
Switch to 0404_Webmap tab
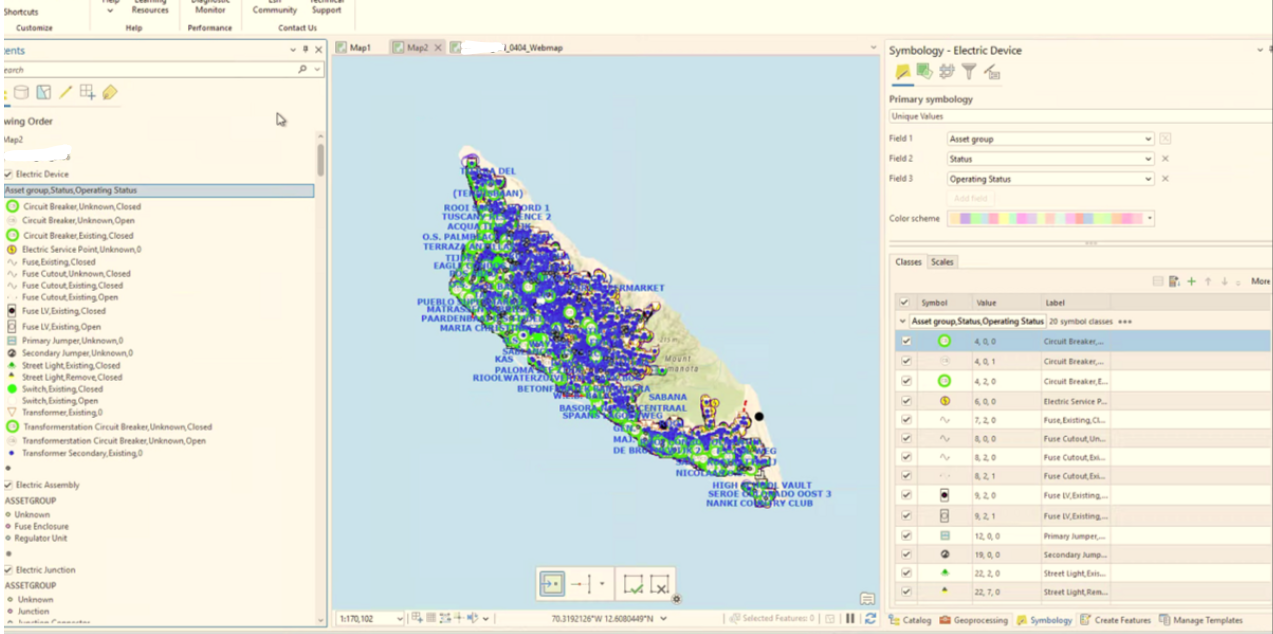tap(507, 48)
